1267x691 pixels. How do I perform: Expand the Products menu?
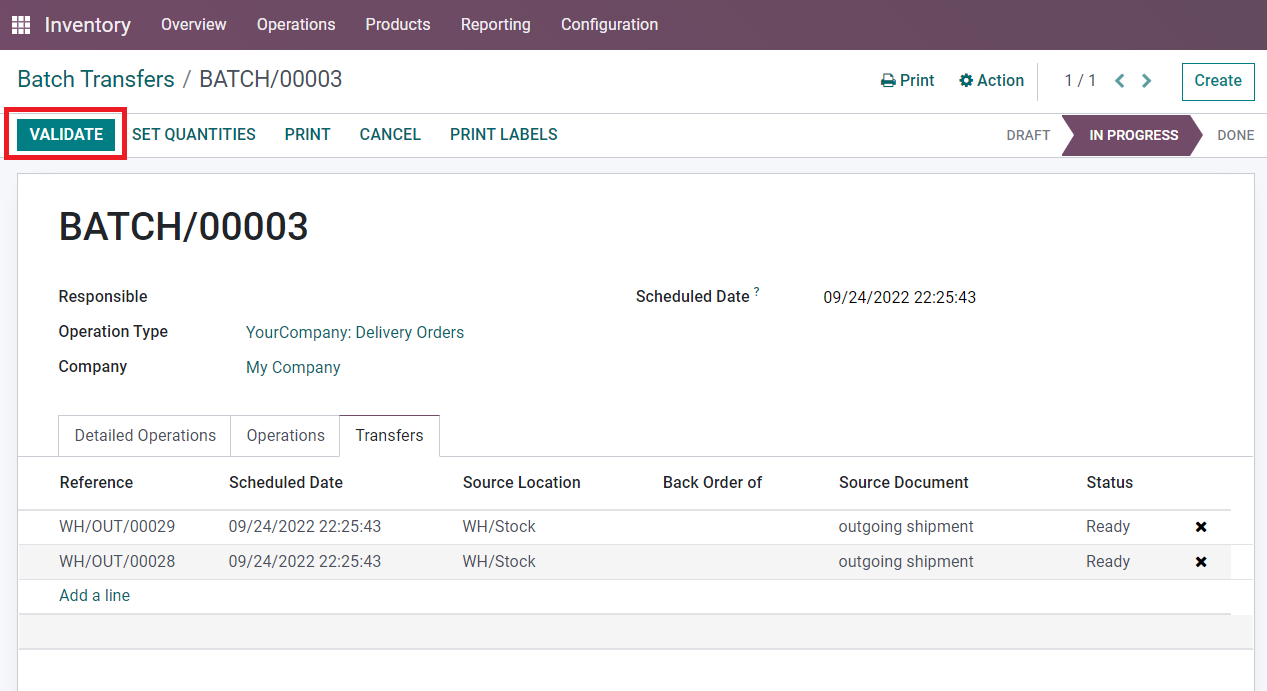[397, 25]
